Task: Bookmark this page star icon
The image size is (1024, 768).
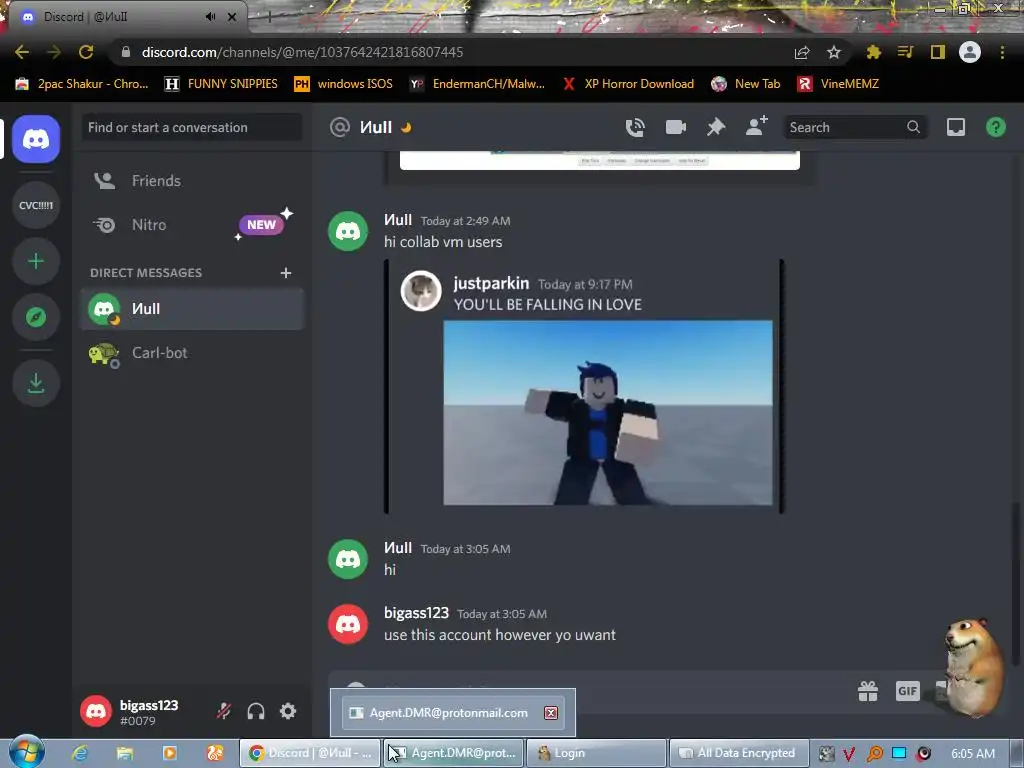Action: coord(833,52)
